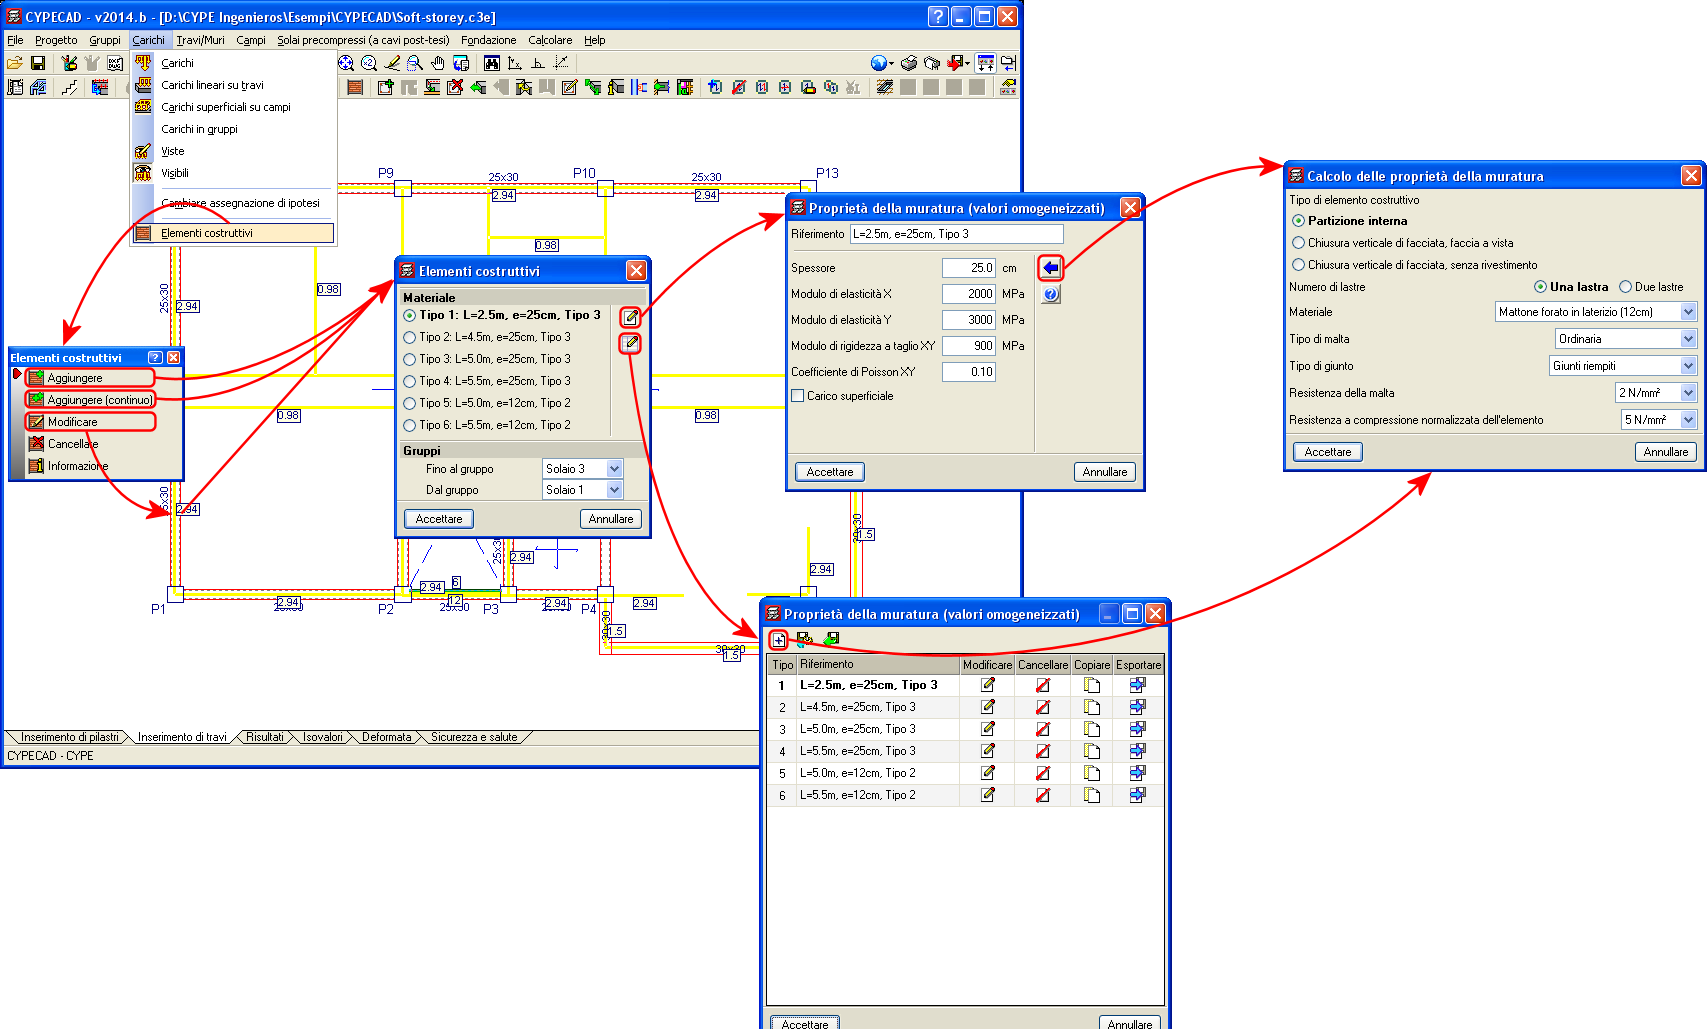Click the add new type plus icon
Screen dimensions: 1707x1029
pos(779,639)
